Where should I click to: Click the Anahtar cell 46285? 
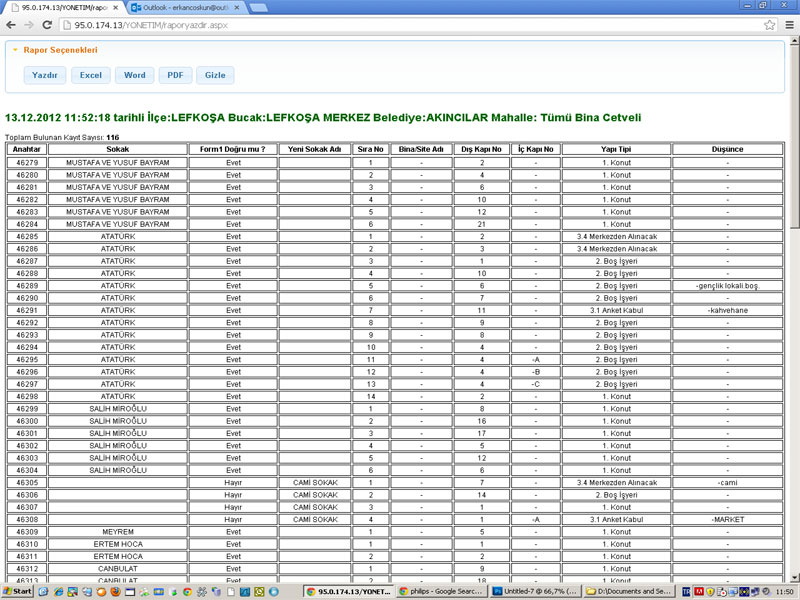point(27,237)
